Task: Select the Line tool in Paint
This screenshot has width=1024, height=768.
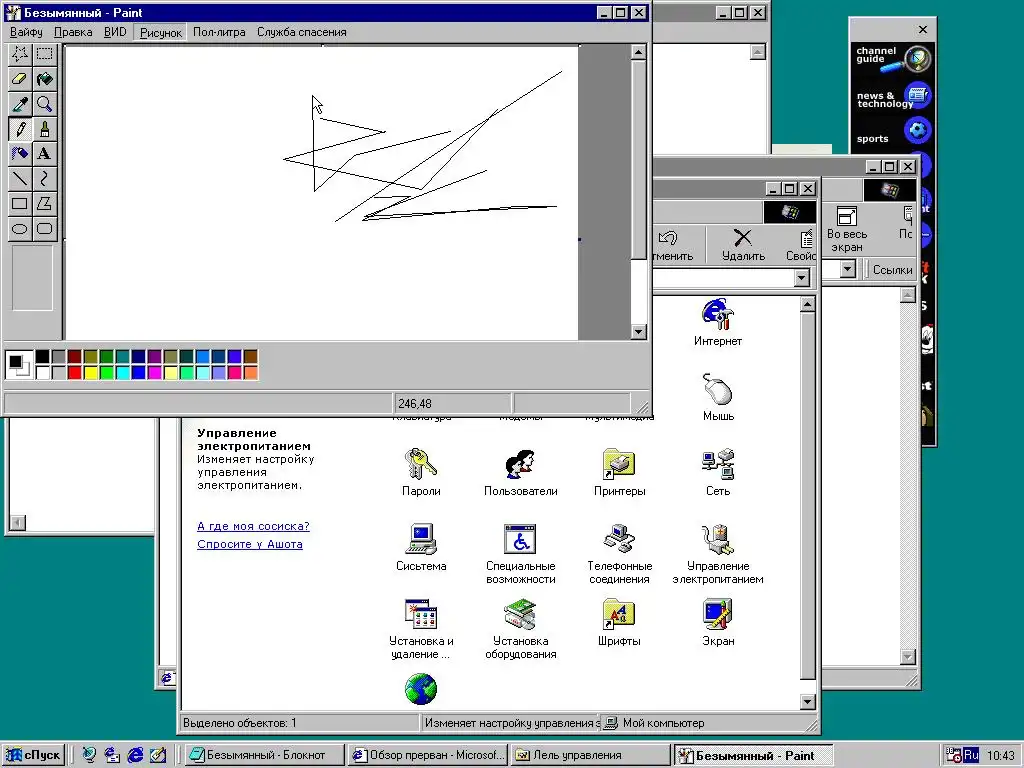Action: [20, 178]
